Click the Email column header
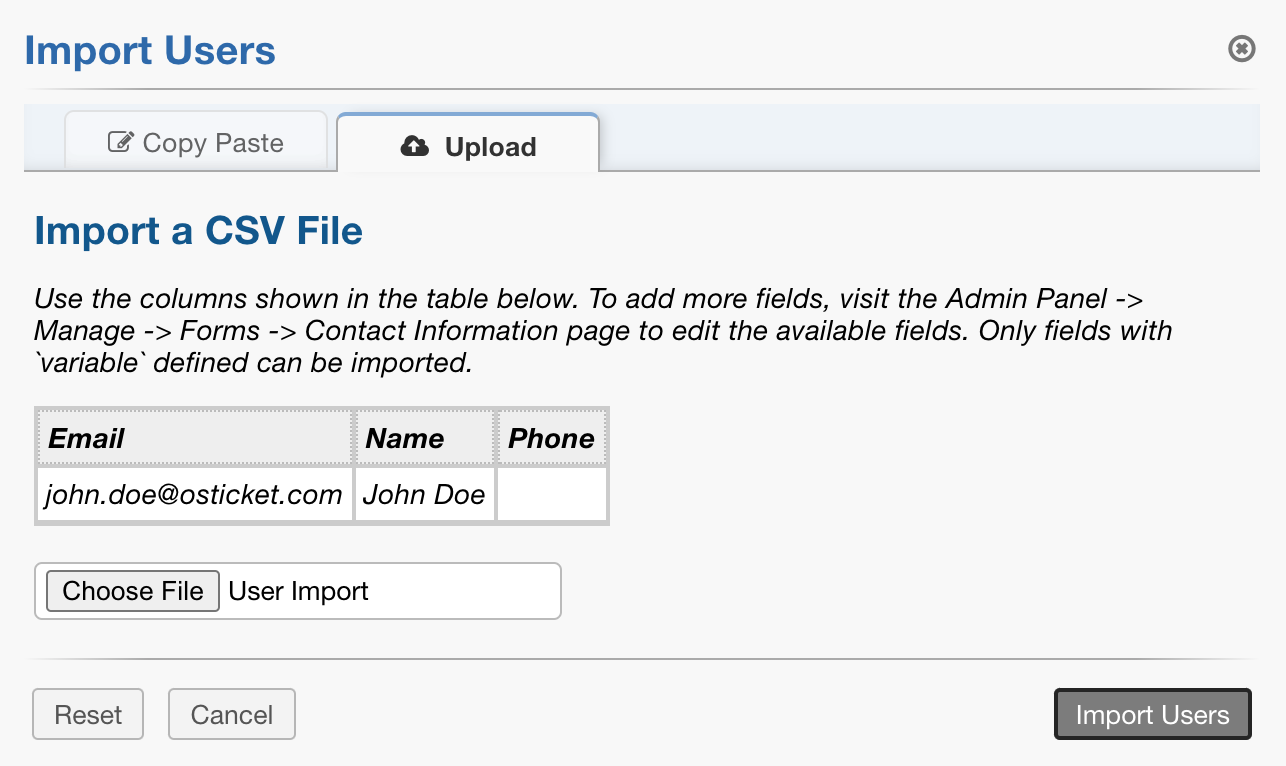Screen dimensions: 1286x766 pos(194,438)
